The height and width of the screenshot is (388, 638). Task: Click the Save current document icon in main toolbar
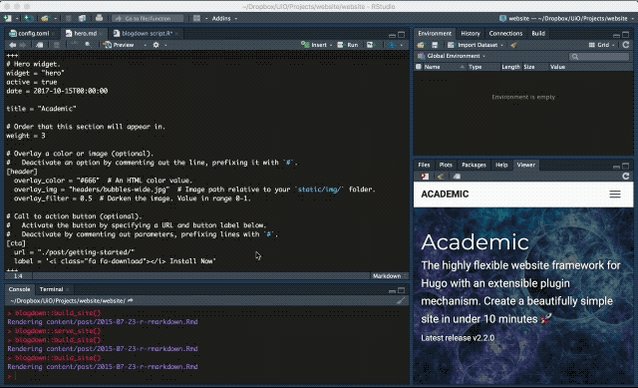tap(68, 18)
